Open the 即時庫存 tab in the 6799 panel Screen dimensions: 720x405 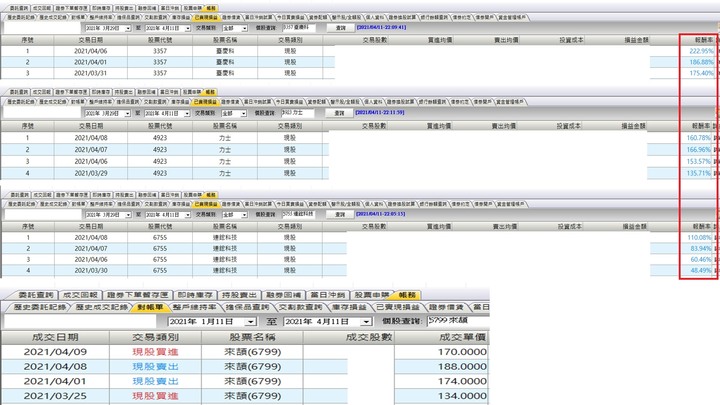point(195,295)
